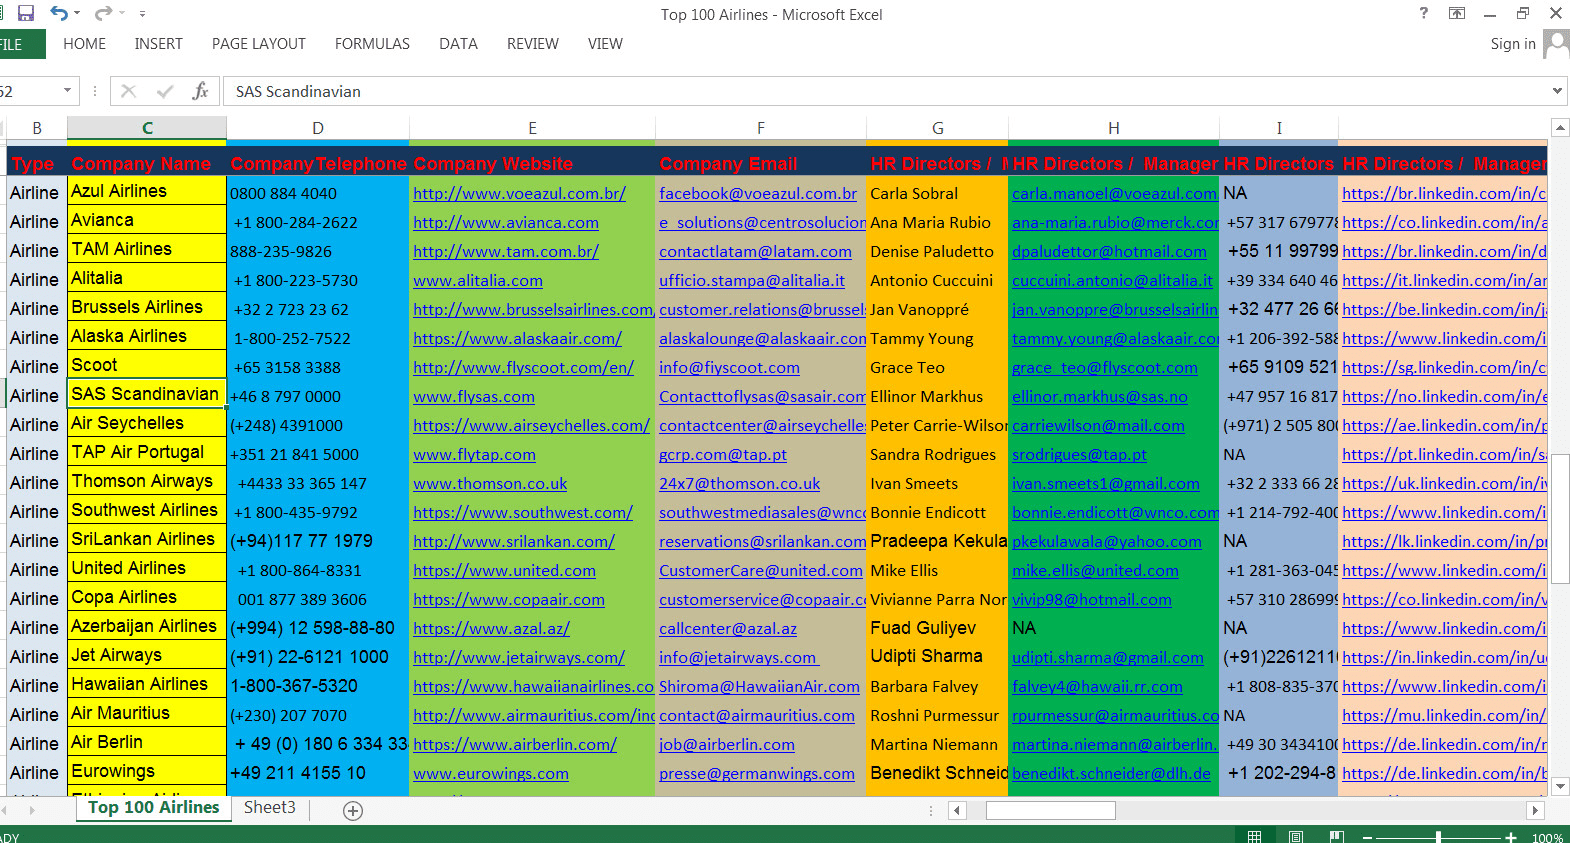This screenshot has width=1570, height=843.
Task: Click the Redo arrow icon
Action: point(103,13)
